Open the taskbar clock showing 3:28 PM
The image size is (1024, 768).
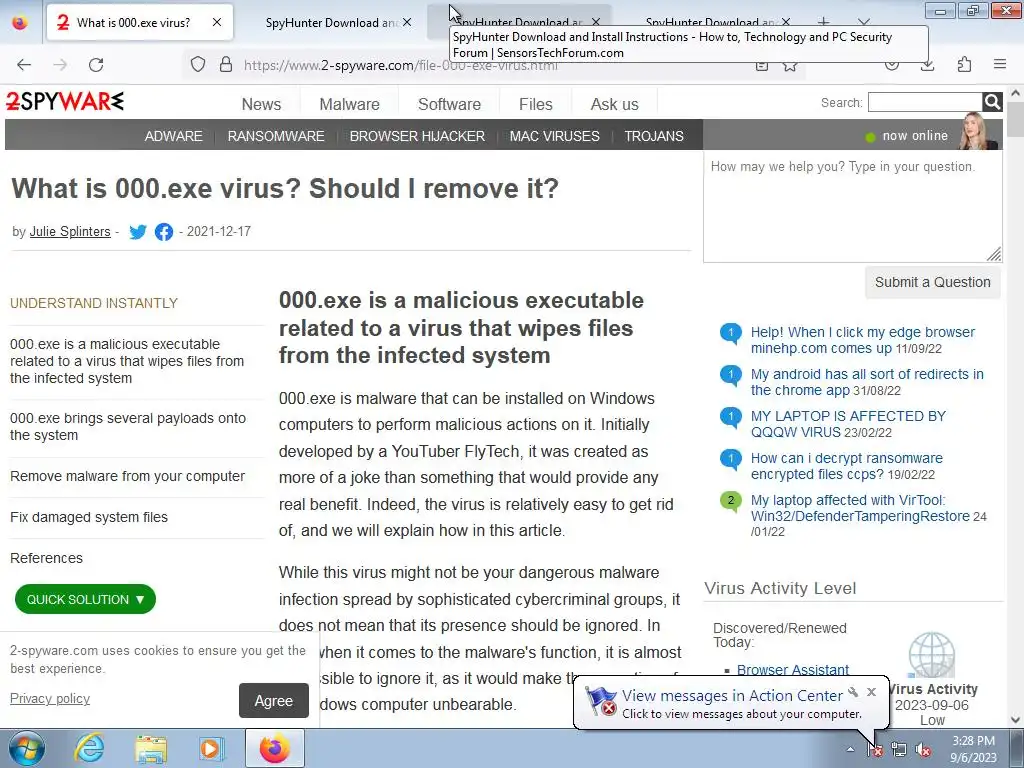coord(974,749)
